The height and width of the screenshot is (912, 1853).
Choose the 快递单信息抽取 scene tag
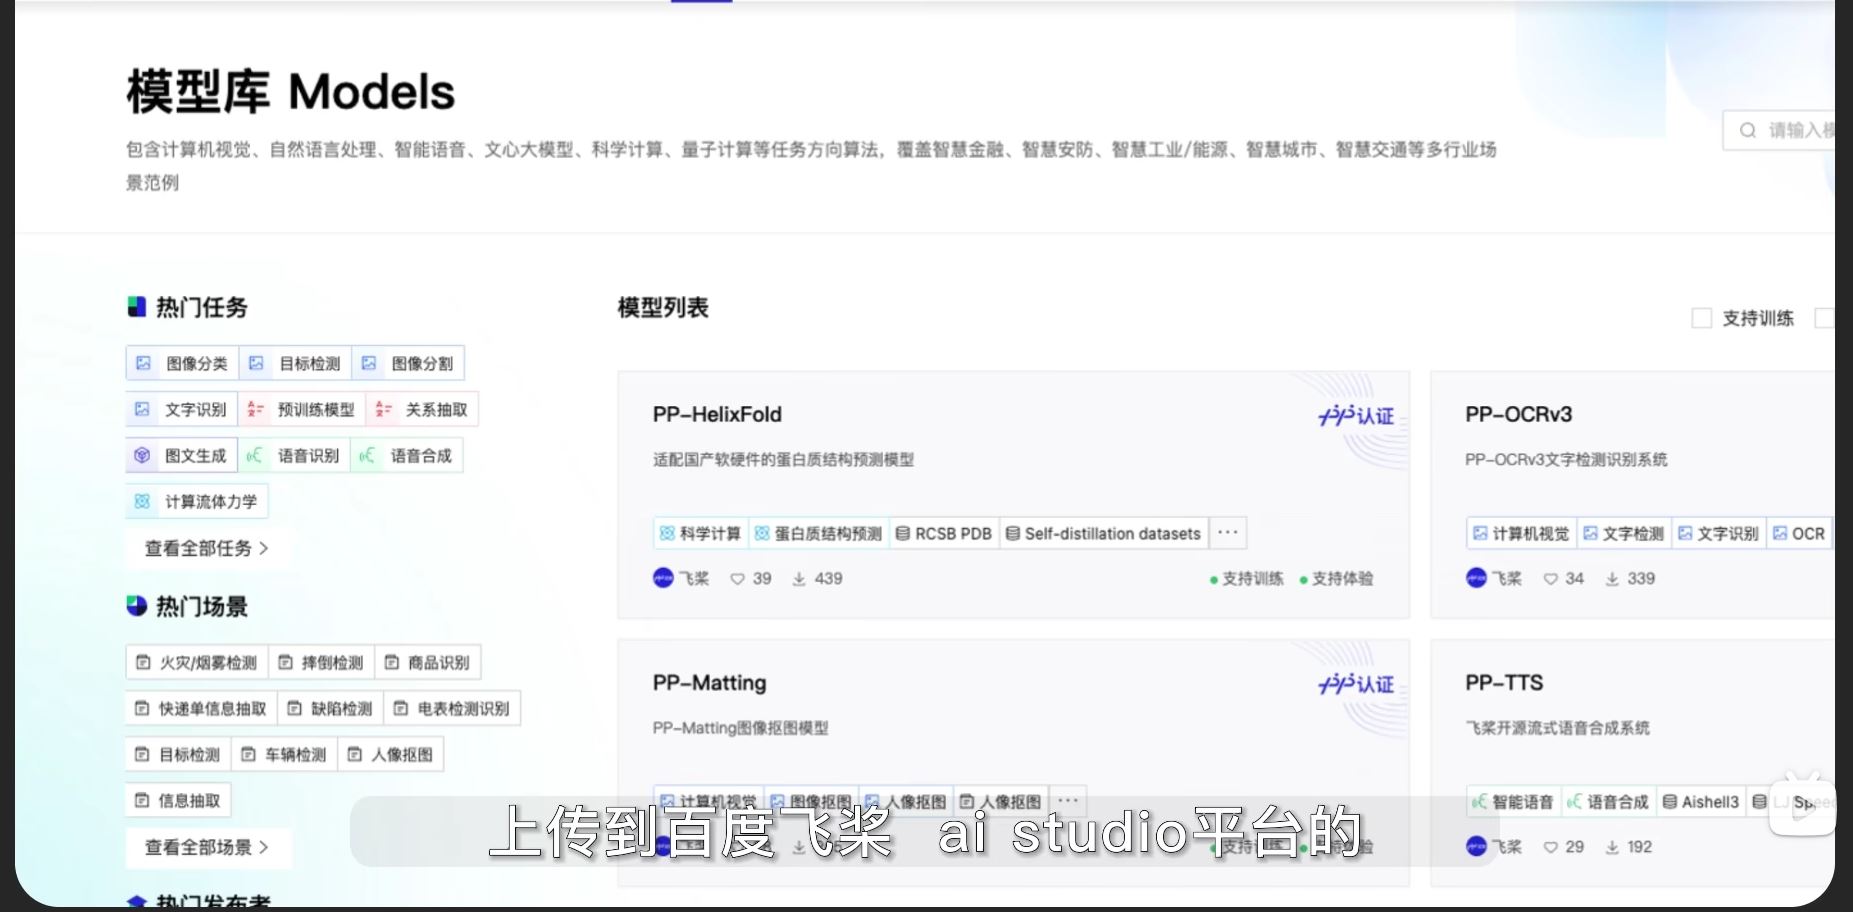(201, 708)
